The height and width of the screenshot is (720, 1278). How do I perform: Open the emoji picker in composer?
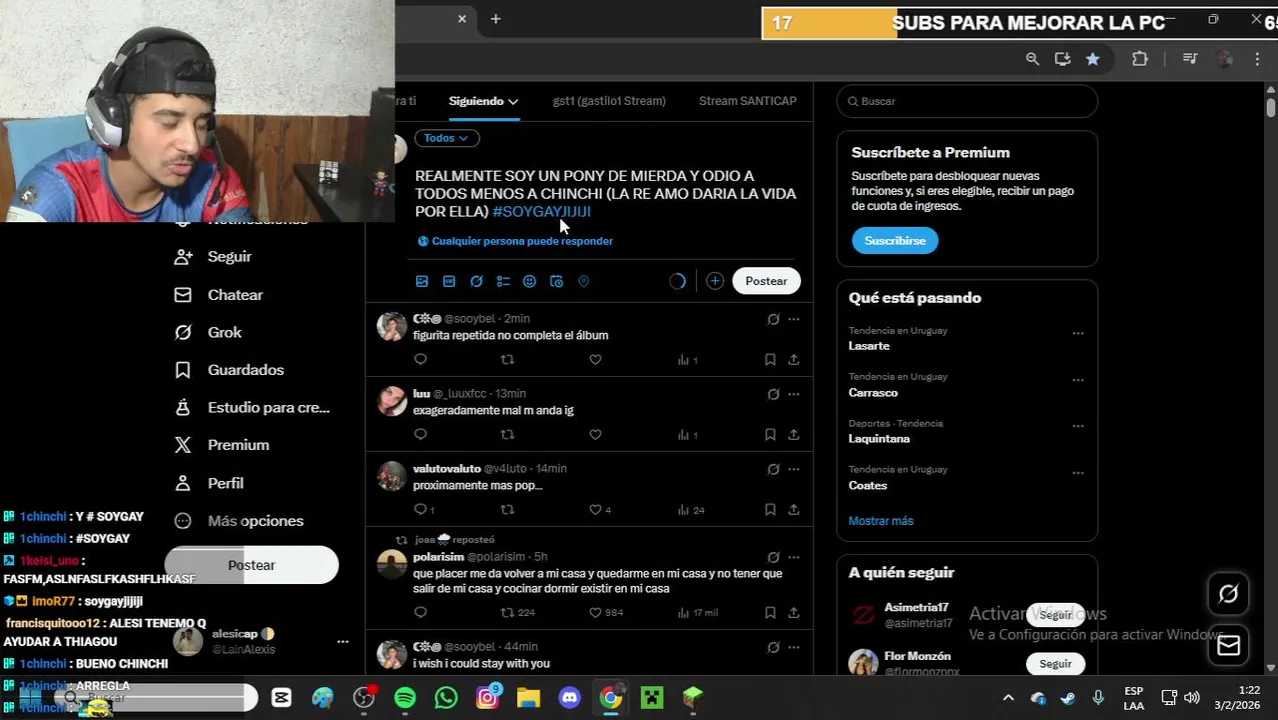[x=530, y=281]
